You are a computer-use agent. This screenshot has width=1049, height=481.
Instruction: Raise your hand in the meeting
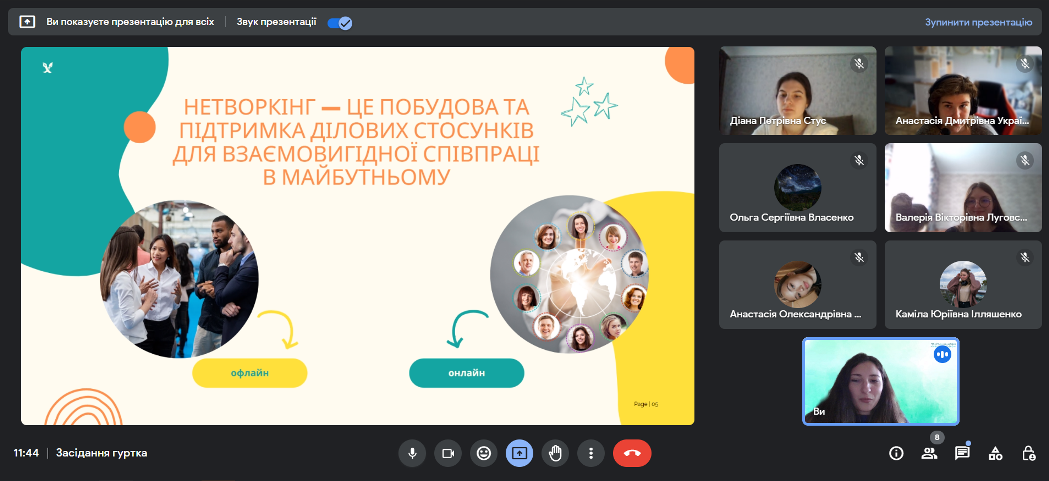tap(555, 453)
